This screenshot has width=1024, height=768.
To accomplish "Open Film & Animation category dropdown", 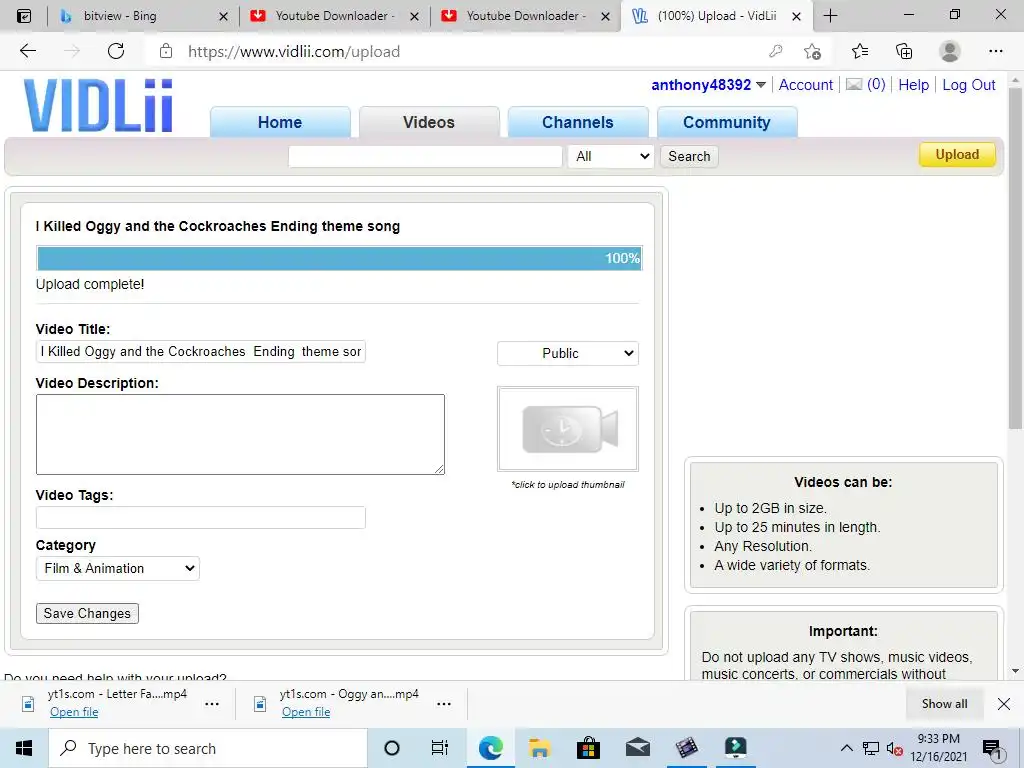I will [118, 568].
